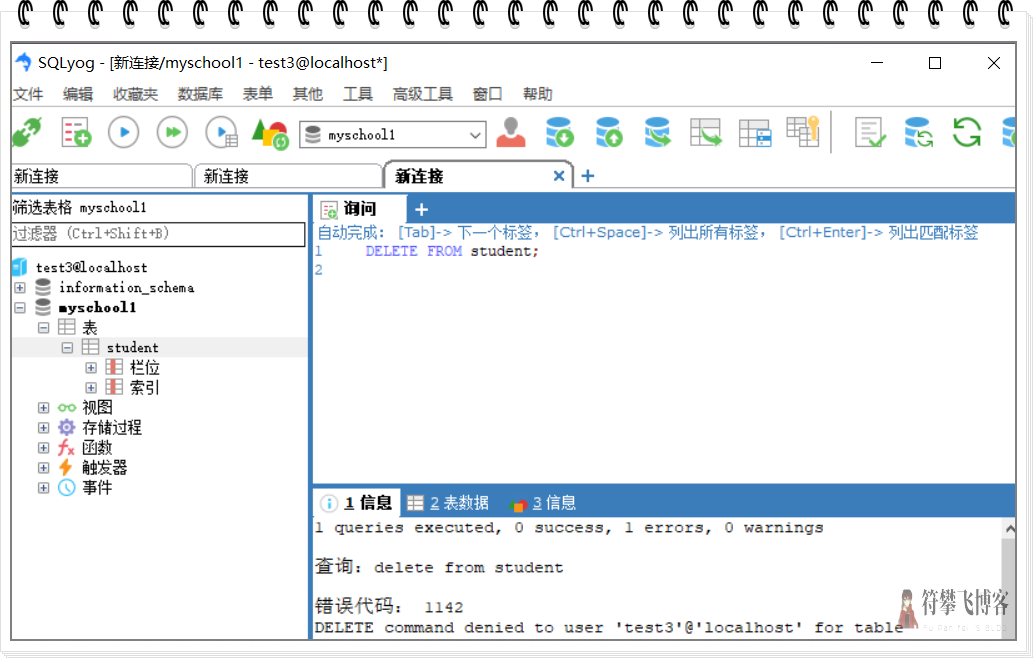Open the schema designer table icon
The width and height of the screenshot is (1033, 658).
click(x=754, y=133)
